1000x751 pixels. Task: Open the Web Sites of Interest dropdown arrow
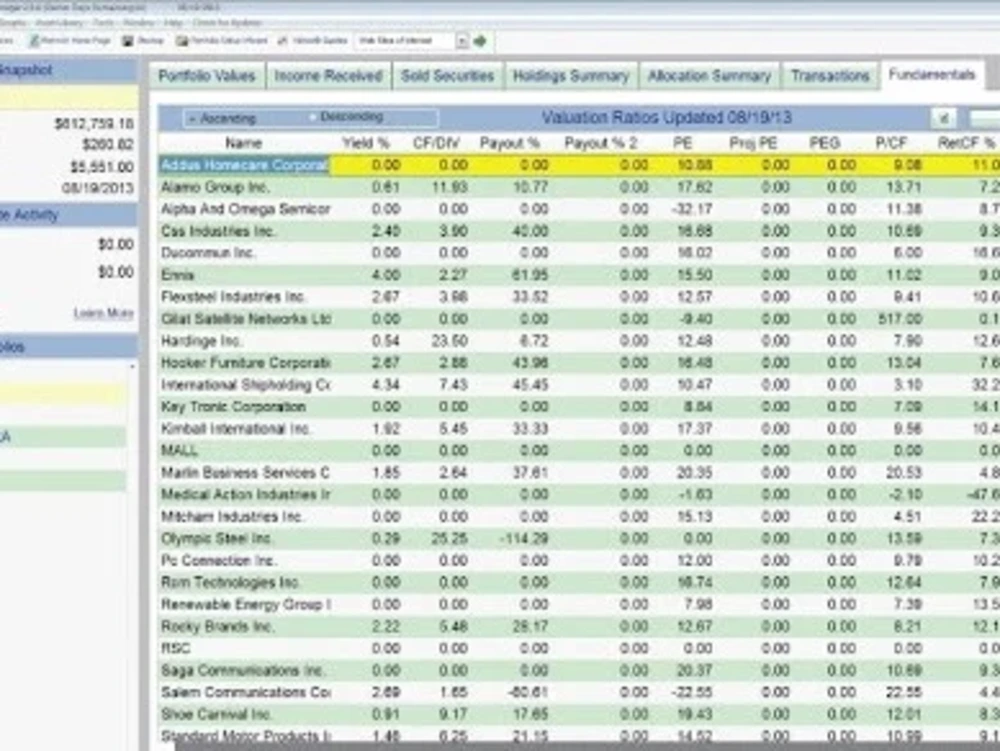point(462,41)
